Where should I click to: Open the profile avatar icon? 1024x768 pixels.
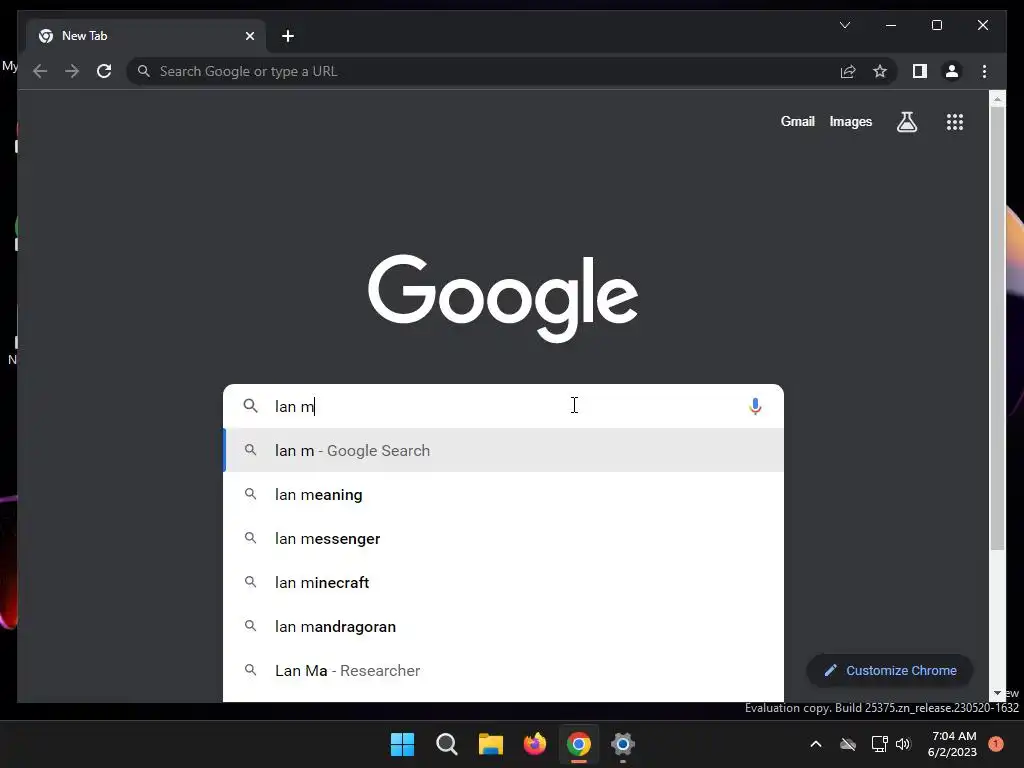click(952, 71)
